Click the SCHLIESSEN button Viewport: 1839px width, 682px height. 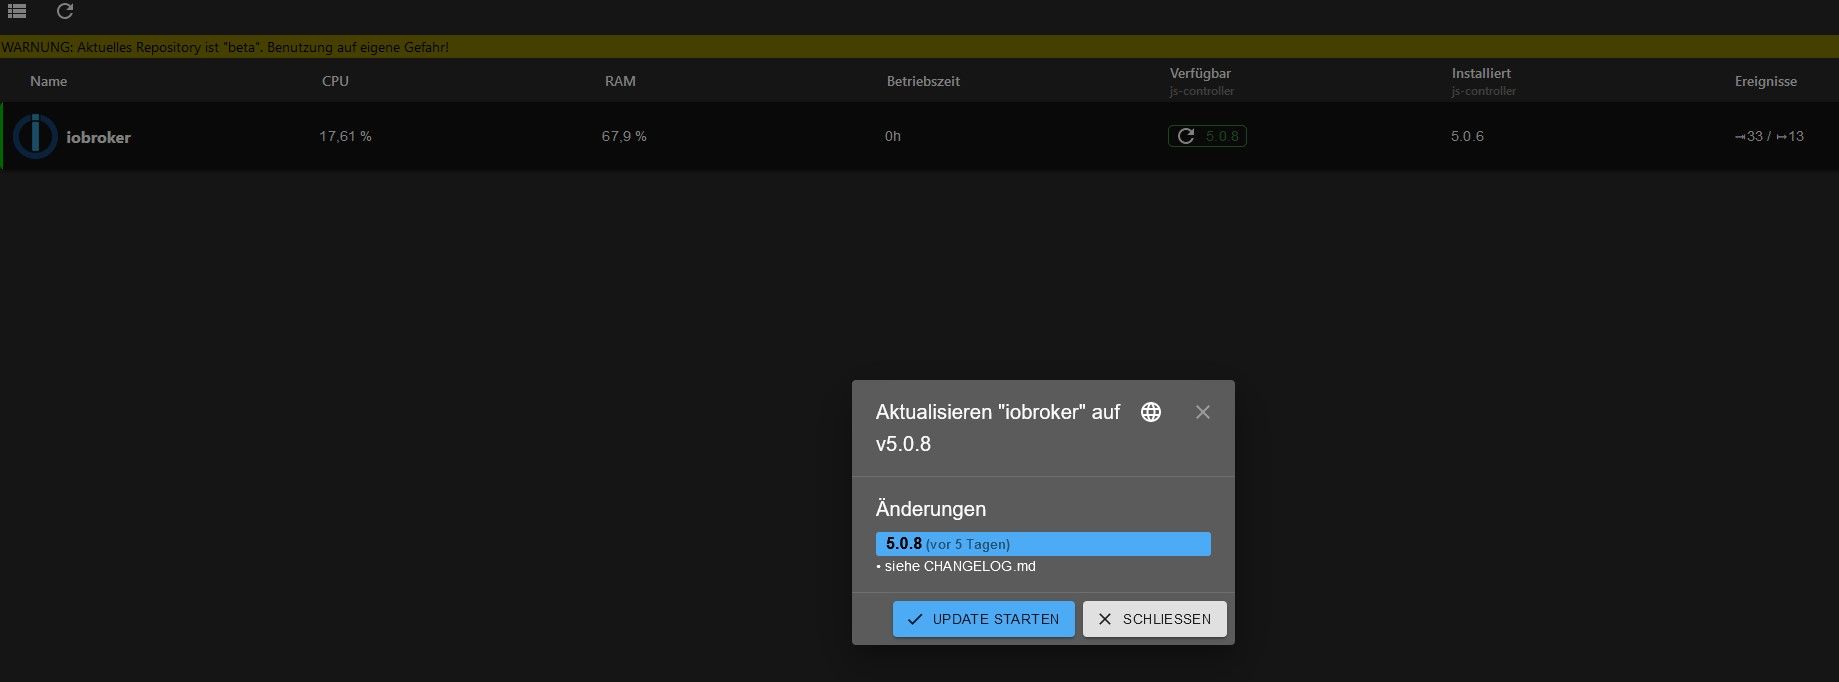[x=1154, y=619]
